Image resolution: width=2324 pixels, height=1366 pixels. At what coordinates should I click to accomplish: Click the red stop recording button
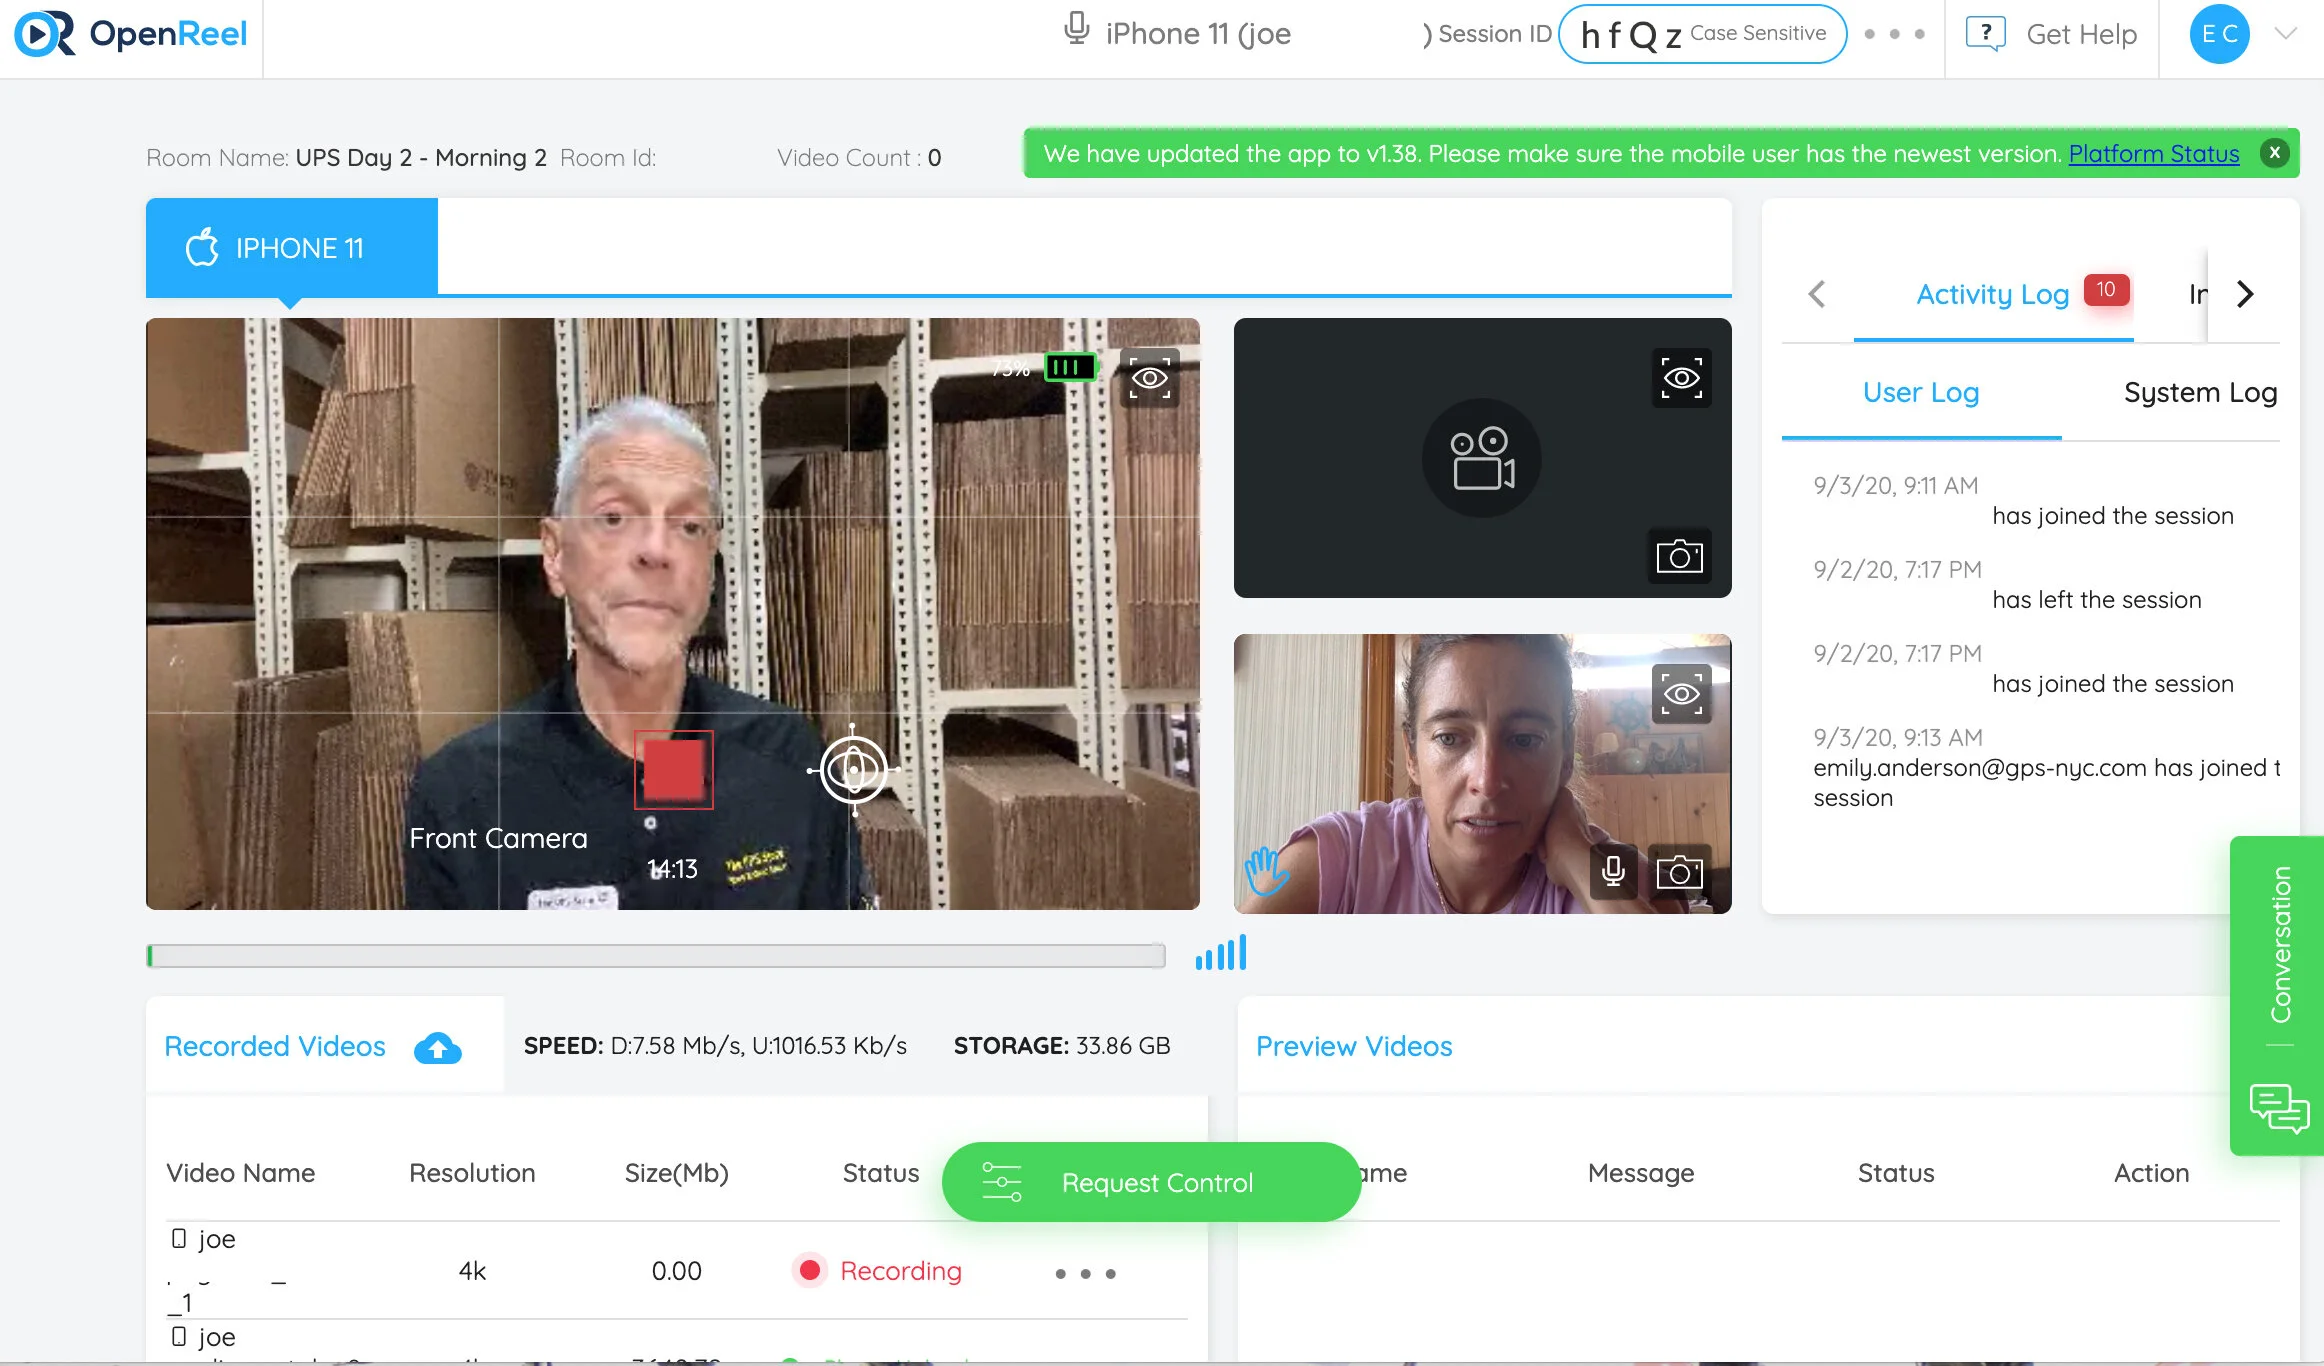(673, 769)
